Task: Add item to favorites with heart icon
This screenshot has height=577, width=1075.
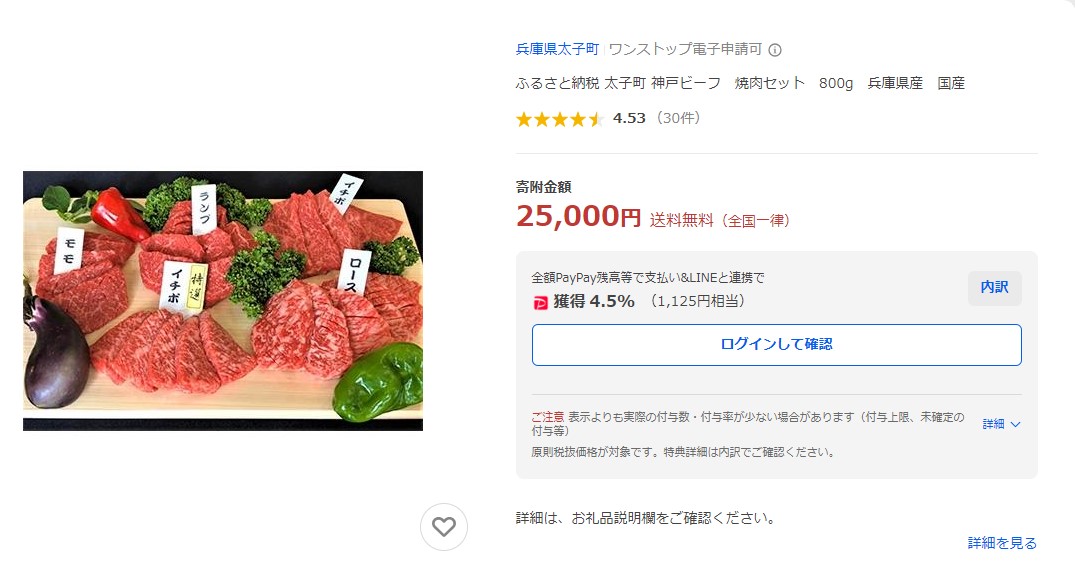Action: click(x=444, y=527)
